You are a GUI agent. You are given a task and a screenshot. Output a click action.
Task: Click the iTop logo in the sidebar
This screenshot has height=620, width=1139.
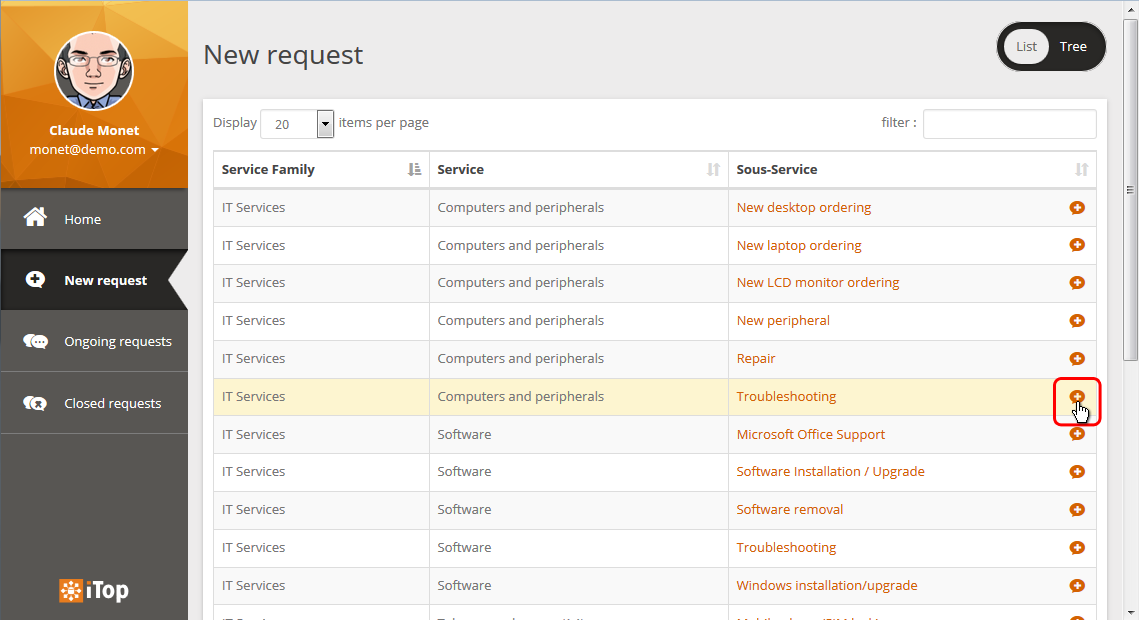pos(94,591)
